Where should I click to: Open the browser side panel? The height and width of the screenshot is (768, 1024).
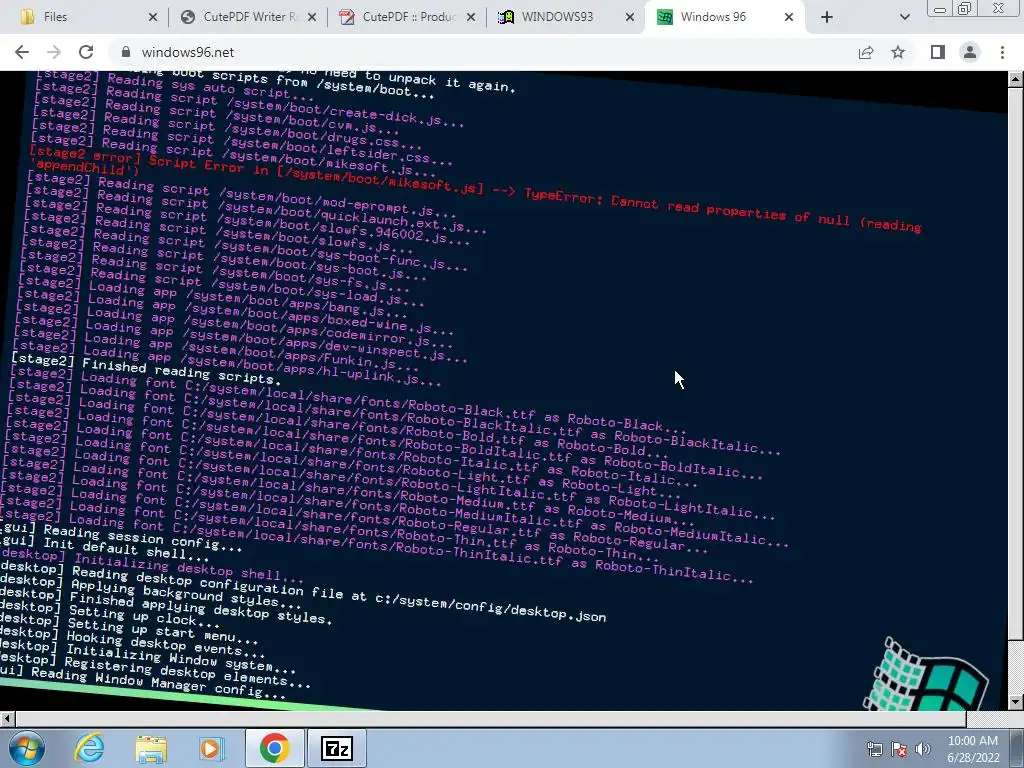(938, 52)
